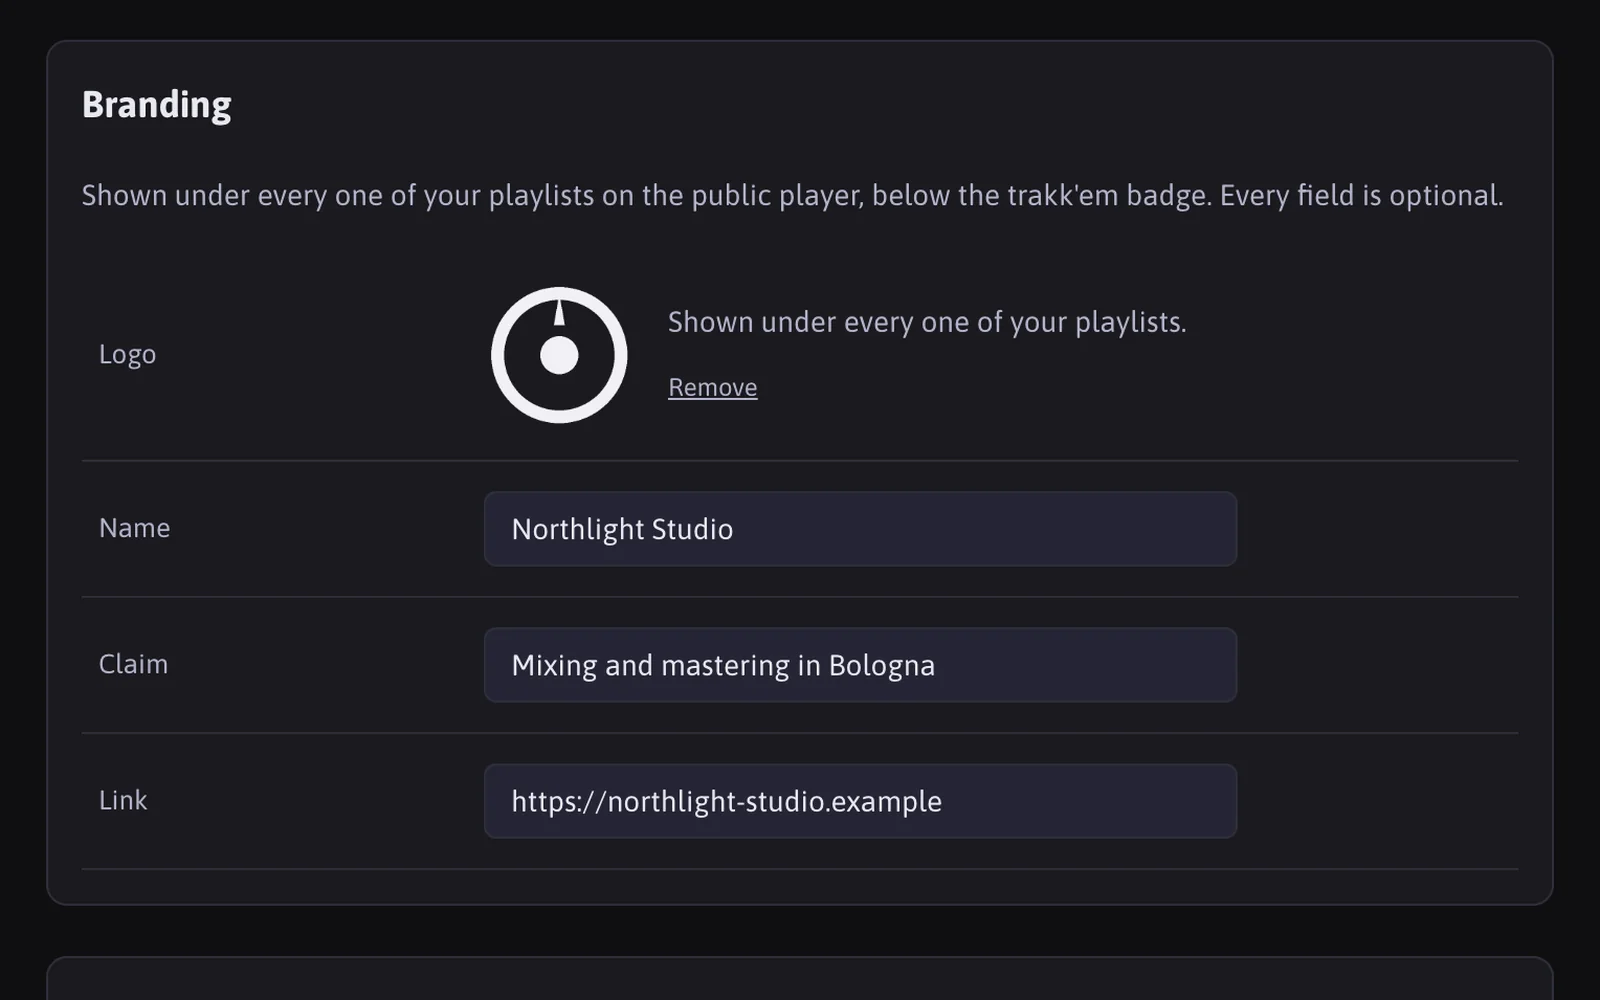Click the 'Claim' row label
The width and height of the screenshot is (1600, 1000).
click(x=133, y=664)
